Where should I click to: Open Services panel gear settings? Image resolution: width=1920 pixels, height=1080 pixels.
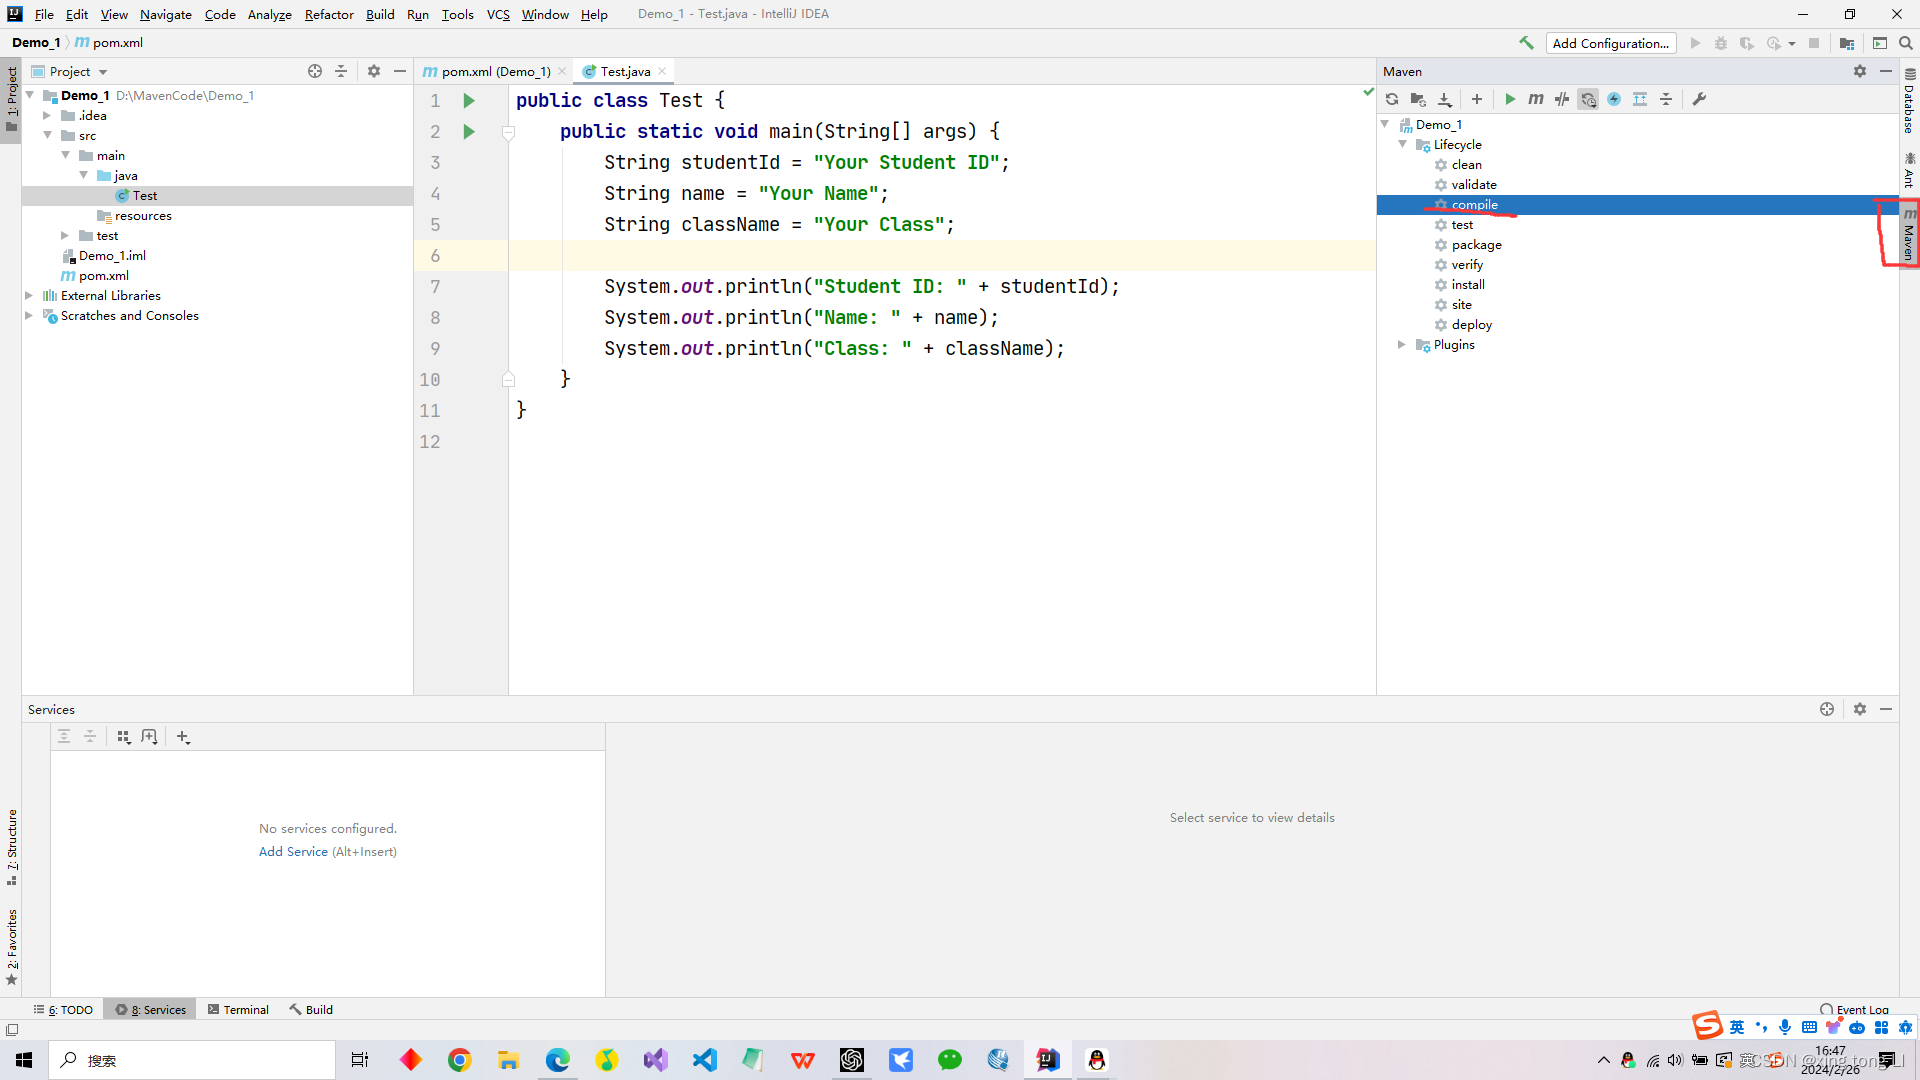pyautogui.click(x=1860, y=709)
